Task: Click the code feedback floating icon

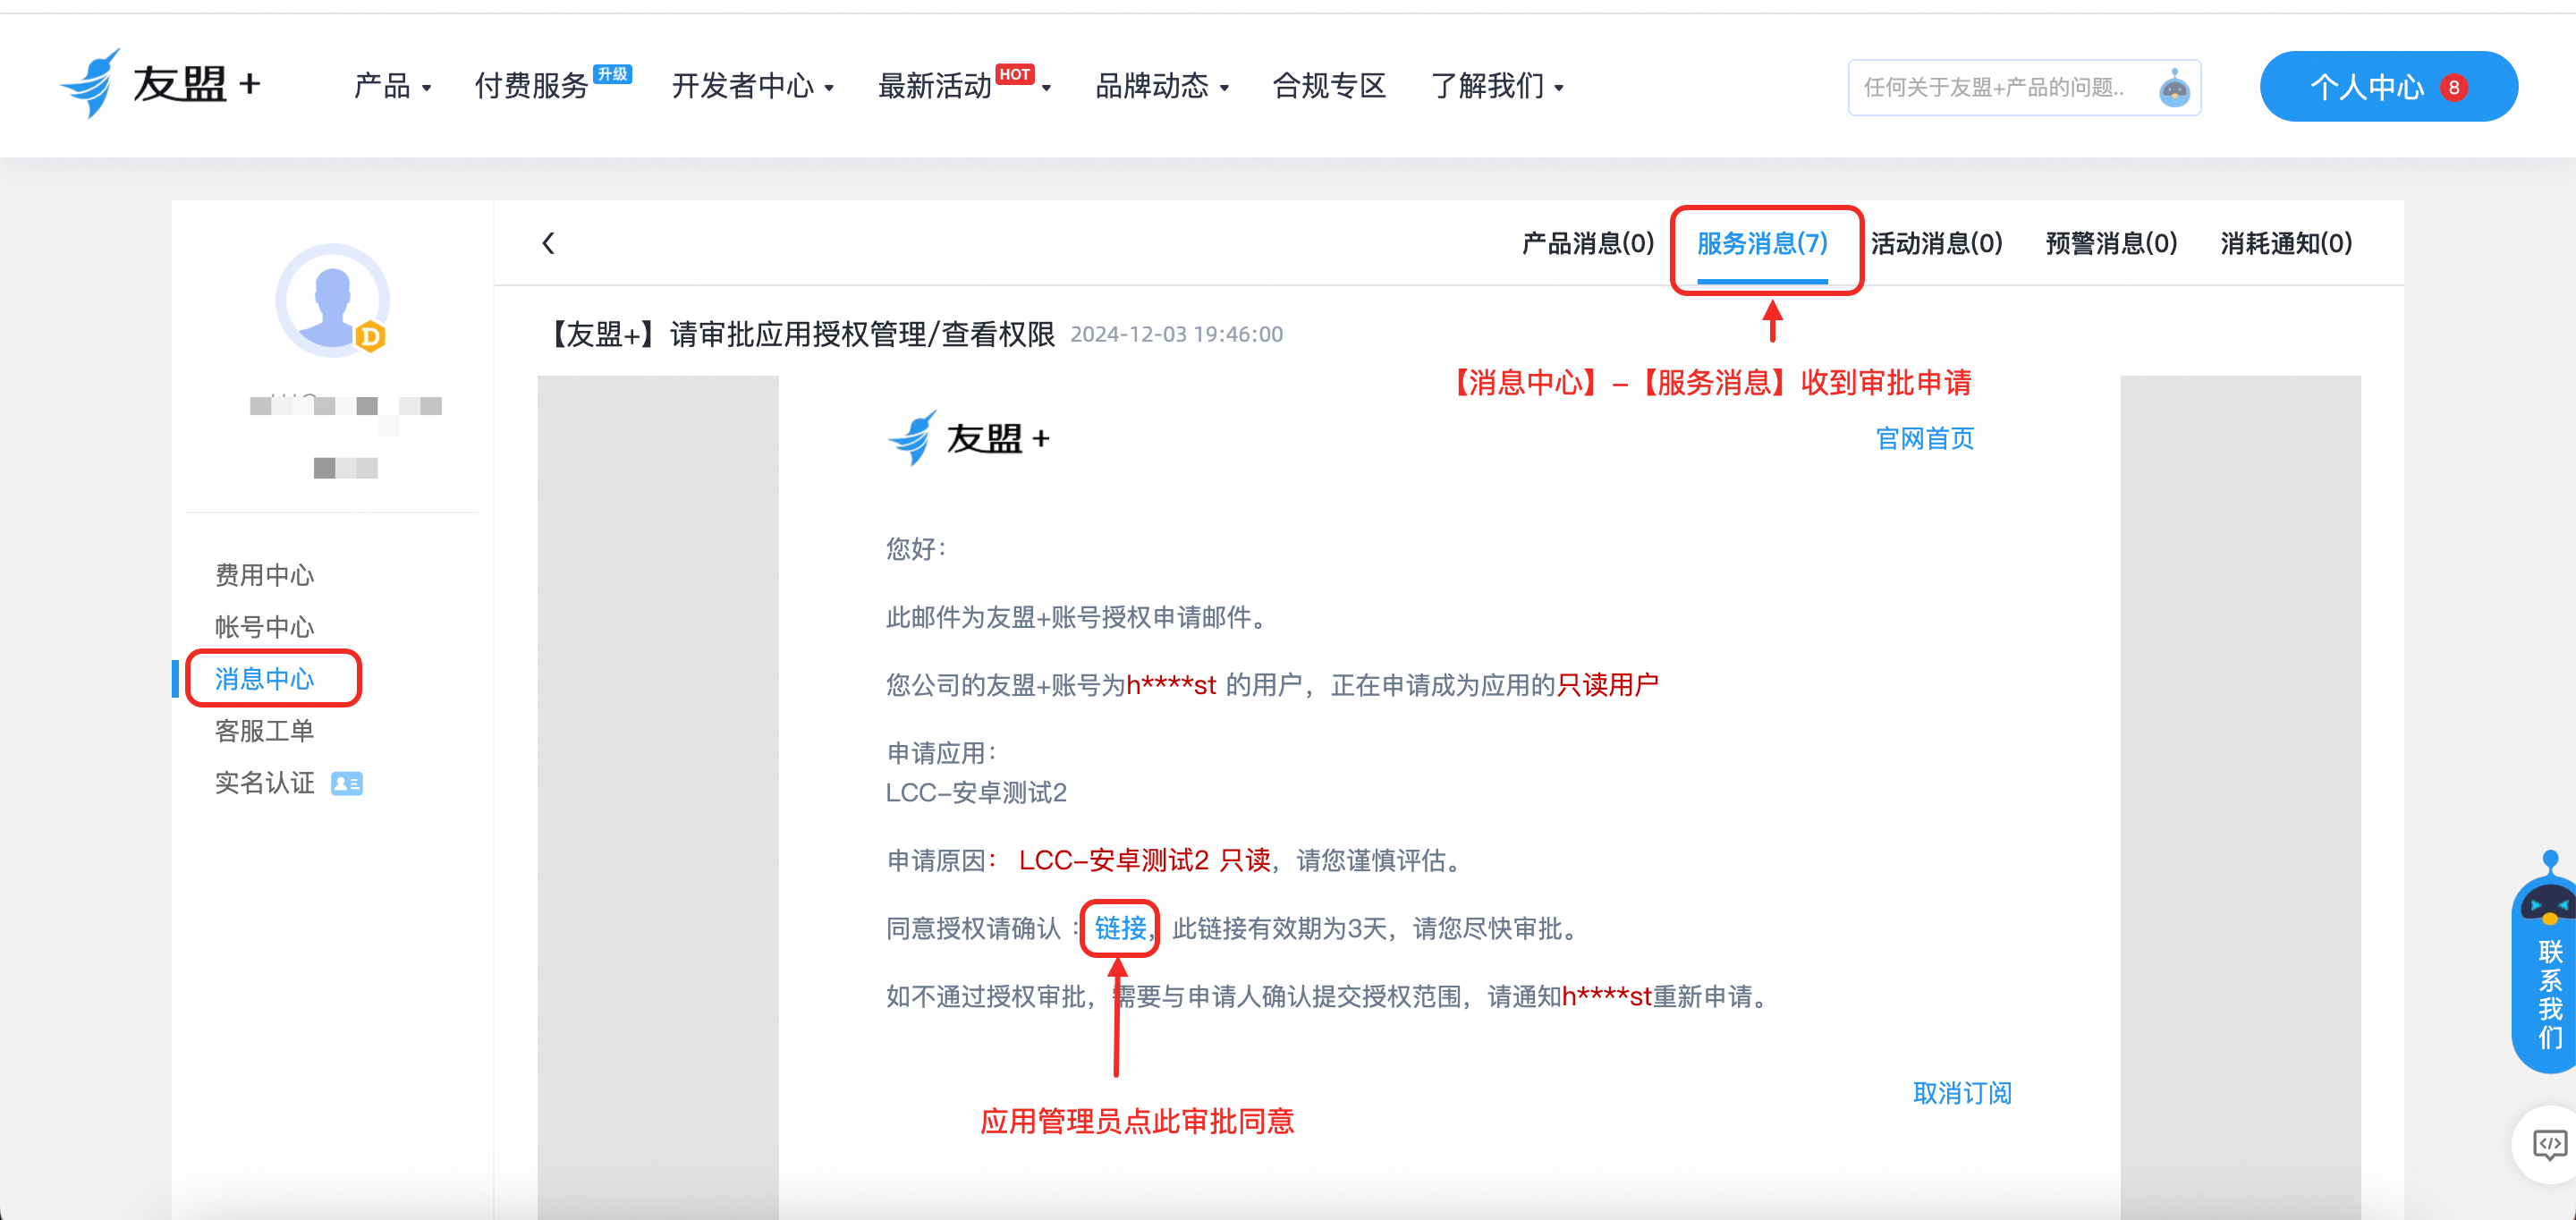Action: (x=2549, y=1144)
